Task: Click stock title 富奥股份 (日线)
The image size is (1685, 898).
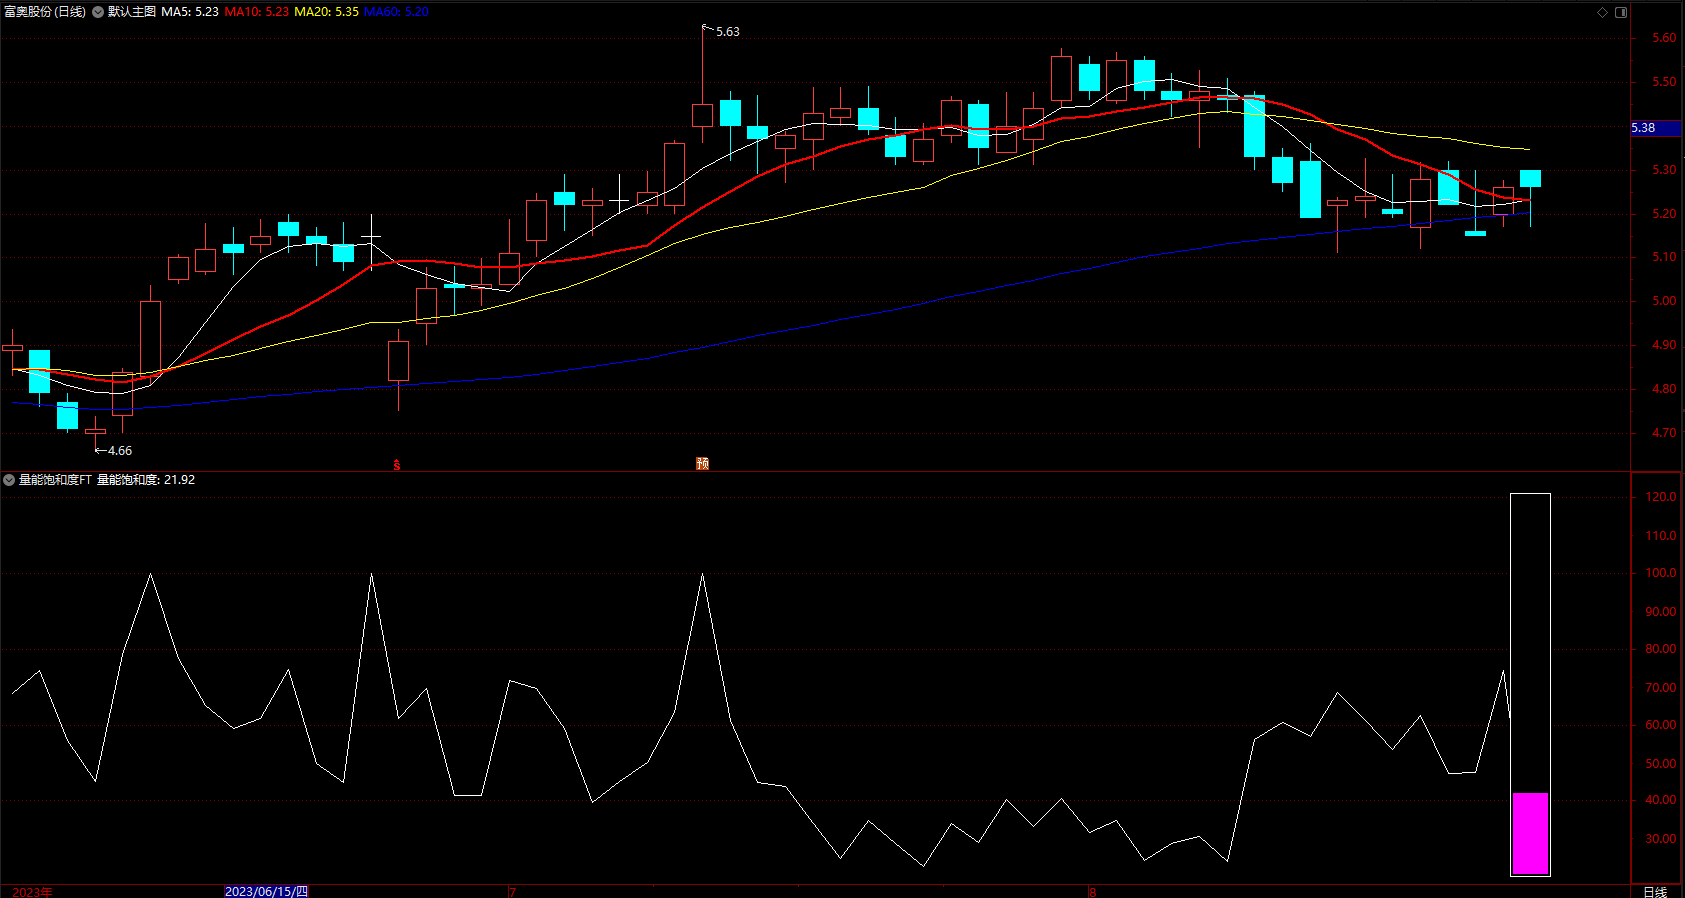Action: [x=45, y=12]
